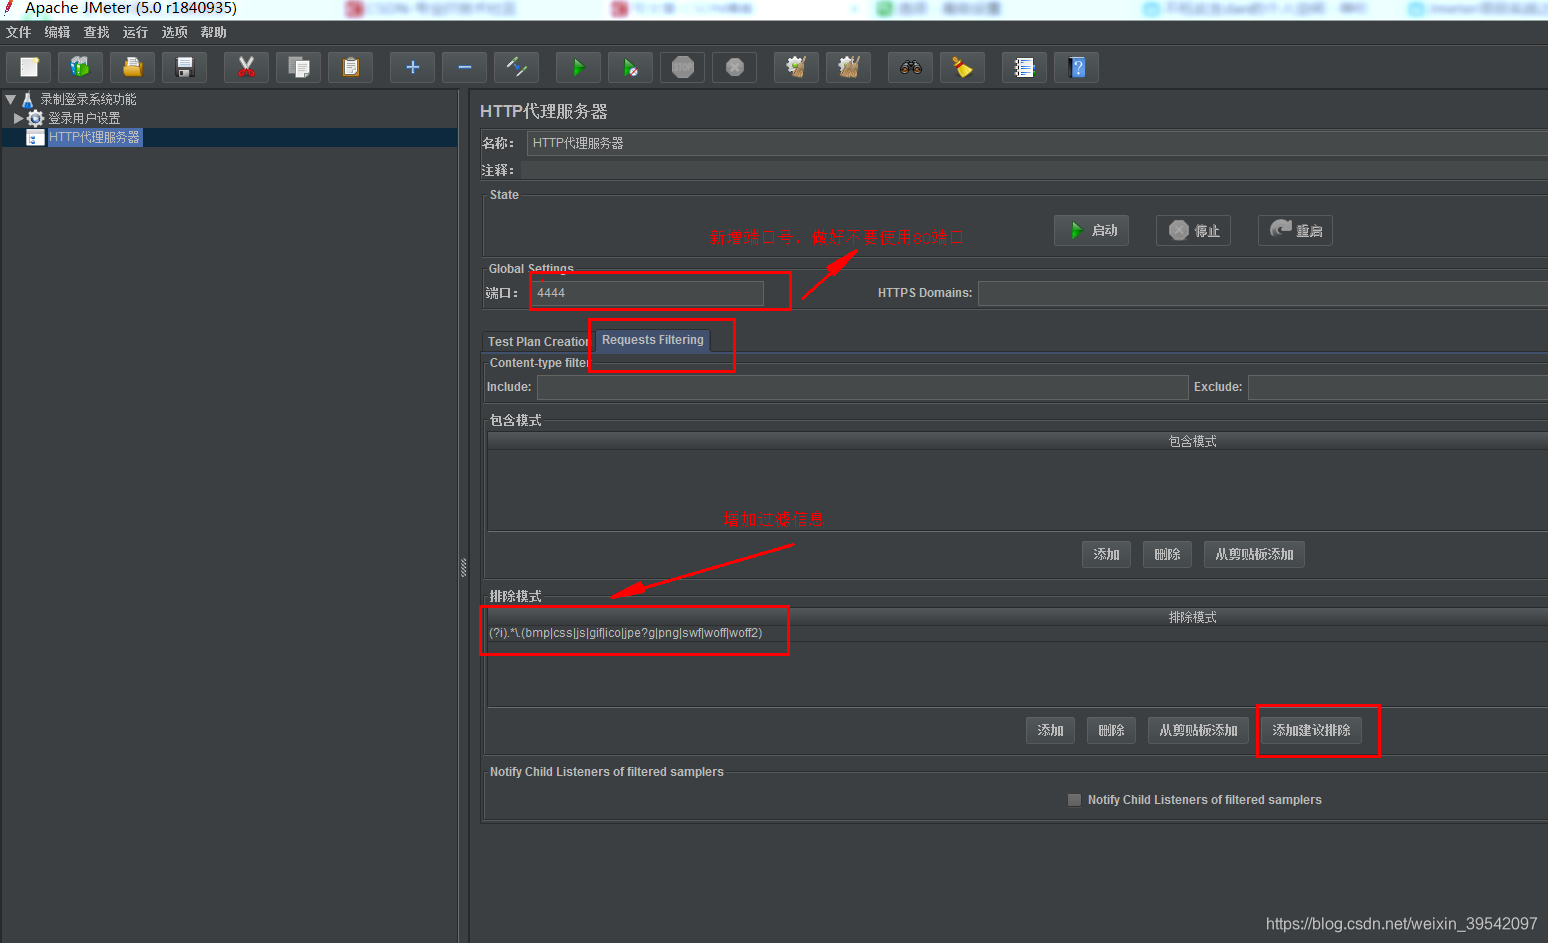Viewport: 1548px width, 943px height.
Task: Click the 启动 start proxy button
Action: click(x=1092, y=230)
